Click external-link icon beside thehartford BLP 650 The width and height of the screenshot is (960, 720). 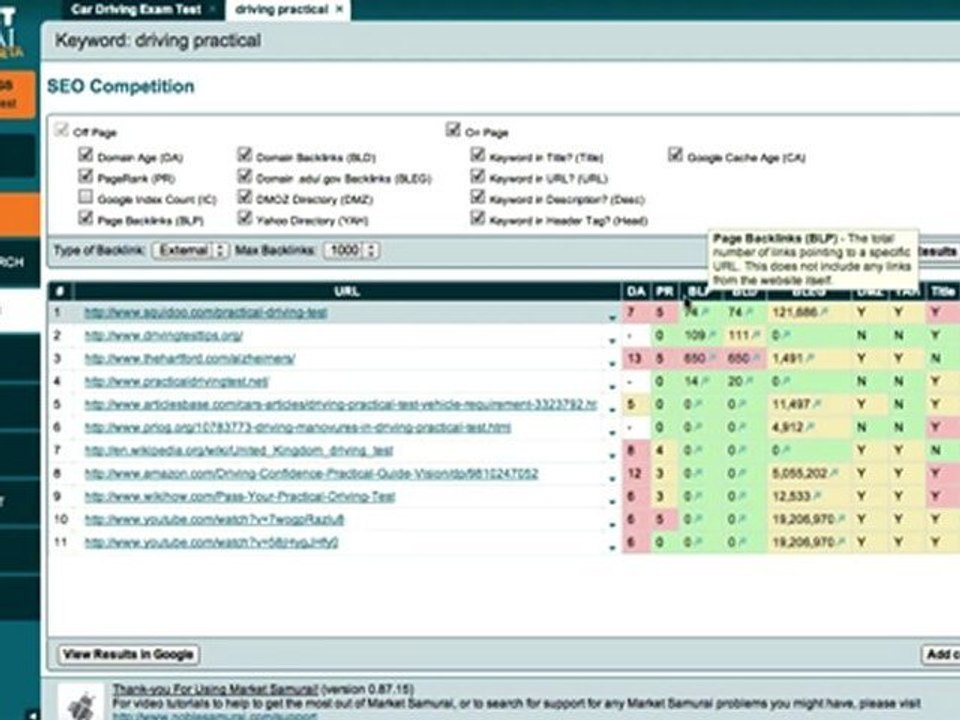tap(711, 358)
